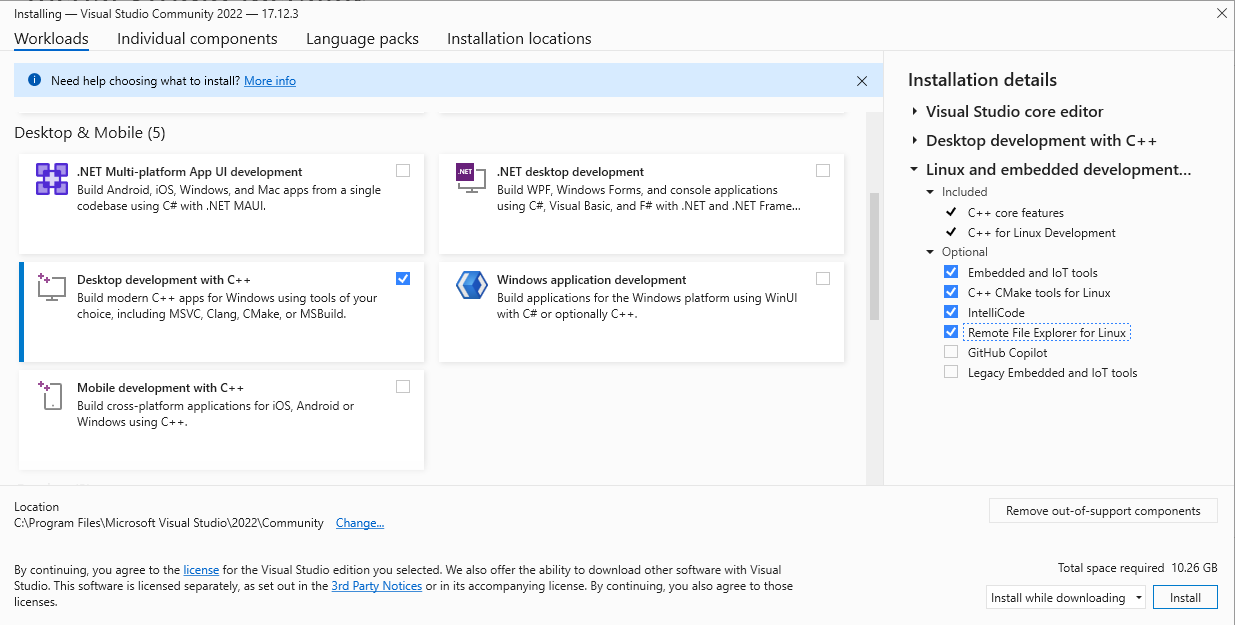Viewport: 1235px width, 625px height.
Task: Click the Windows application development icon
Action: (x=470, y=287)
